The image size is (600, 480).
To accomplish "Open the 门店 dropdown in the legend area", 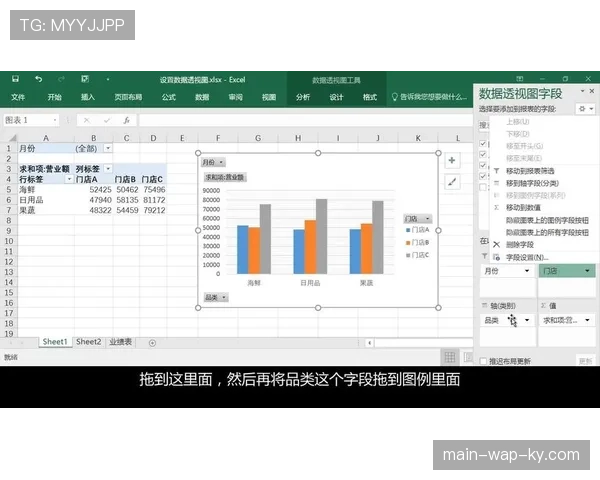I will [x=587, y=271].
